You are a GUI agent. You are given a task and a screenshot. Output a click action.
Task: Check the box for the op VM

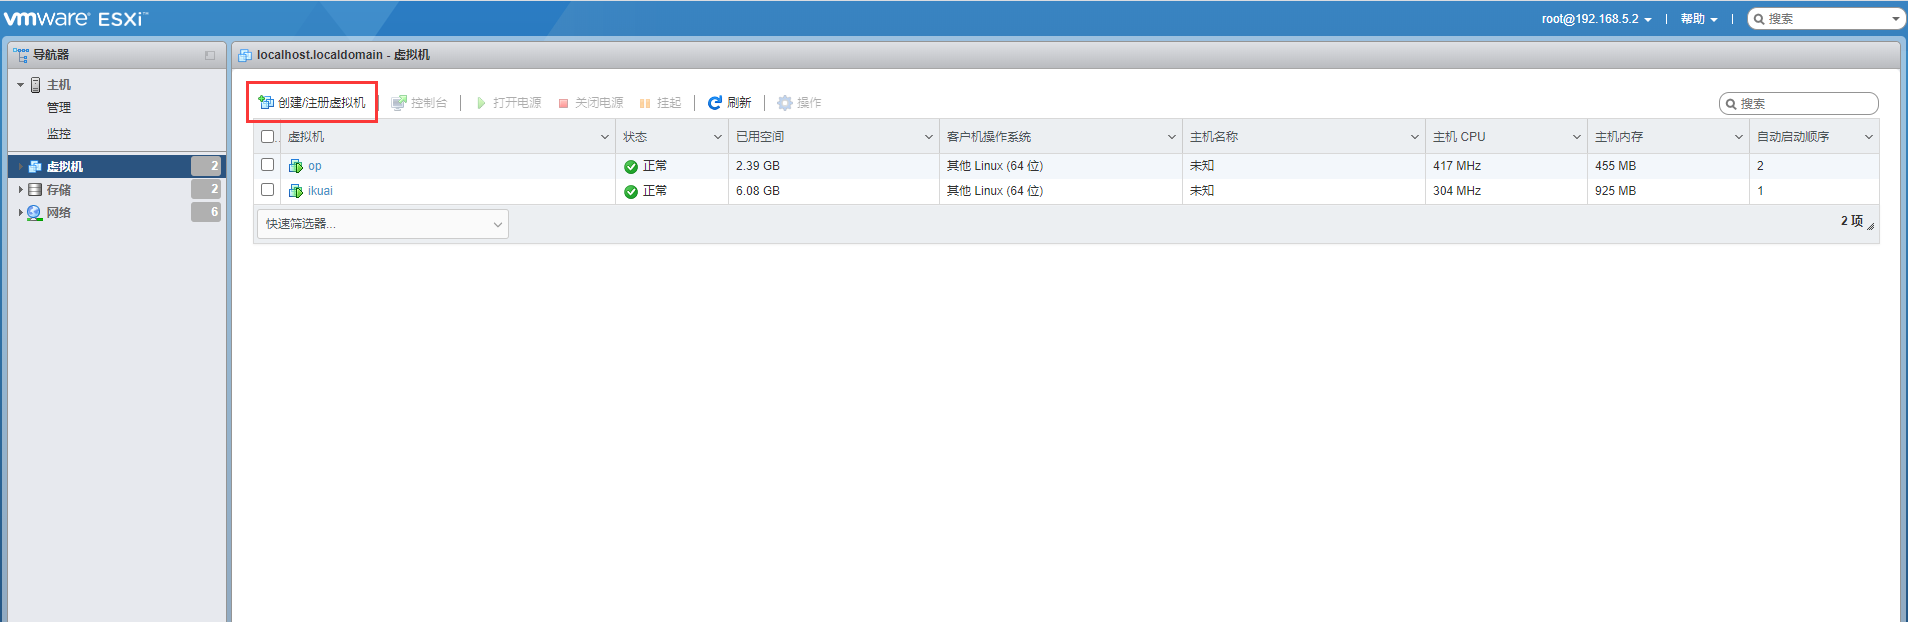pyautogui.click(x=267, y=165)
